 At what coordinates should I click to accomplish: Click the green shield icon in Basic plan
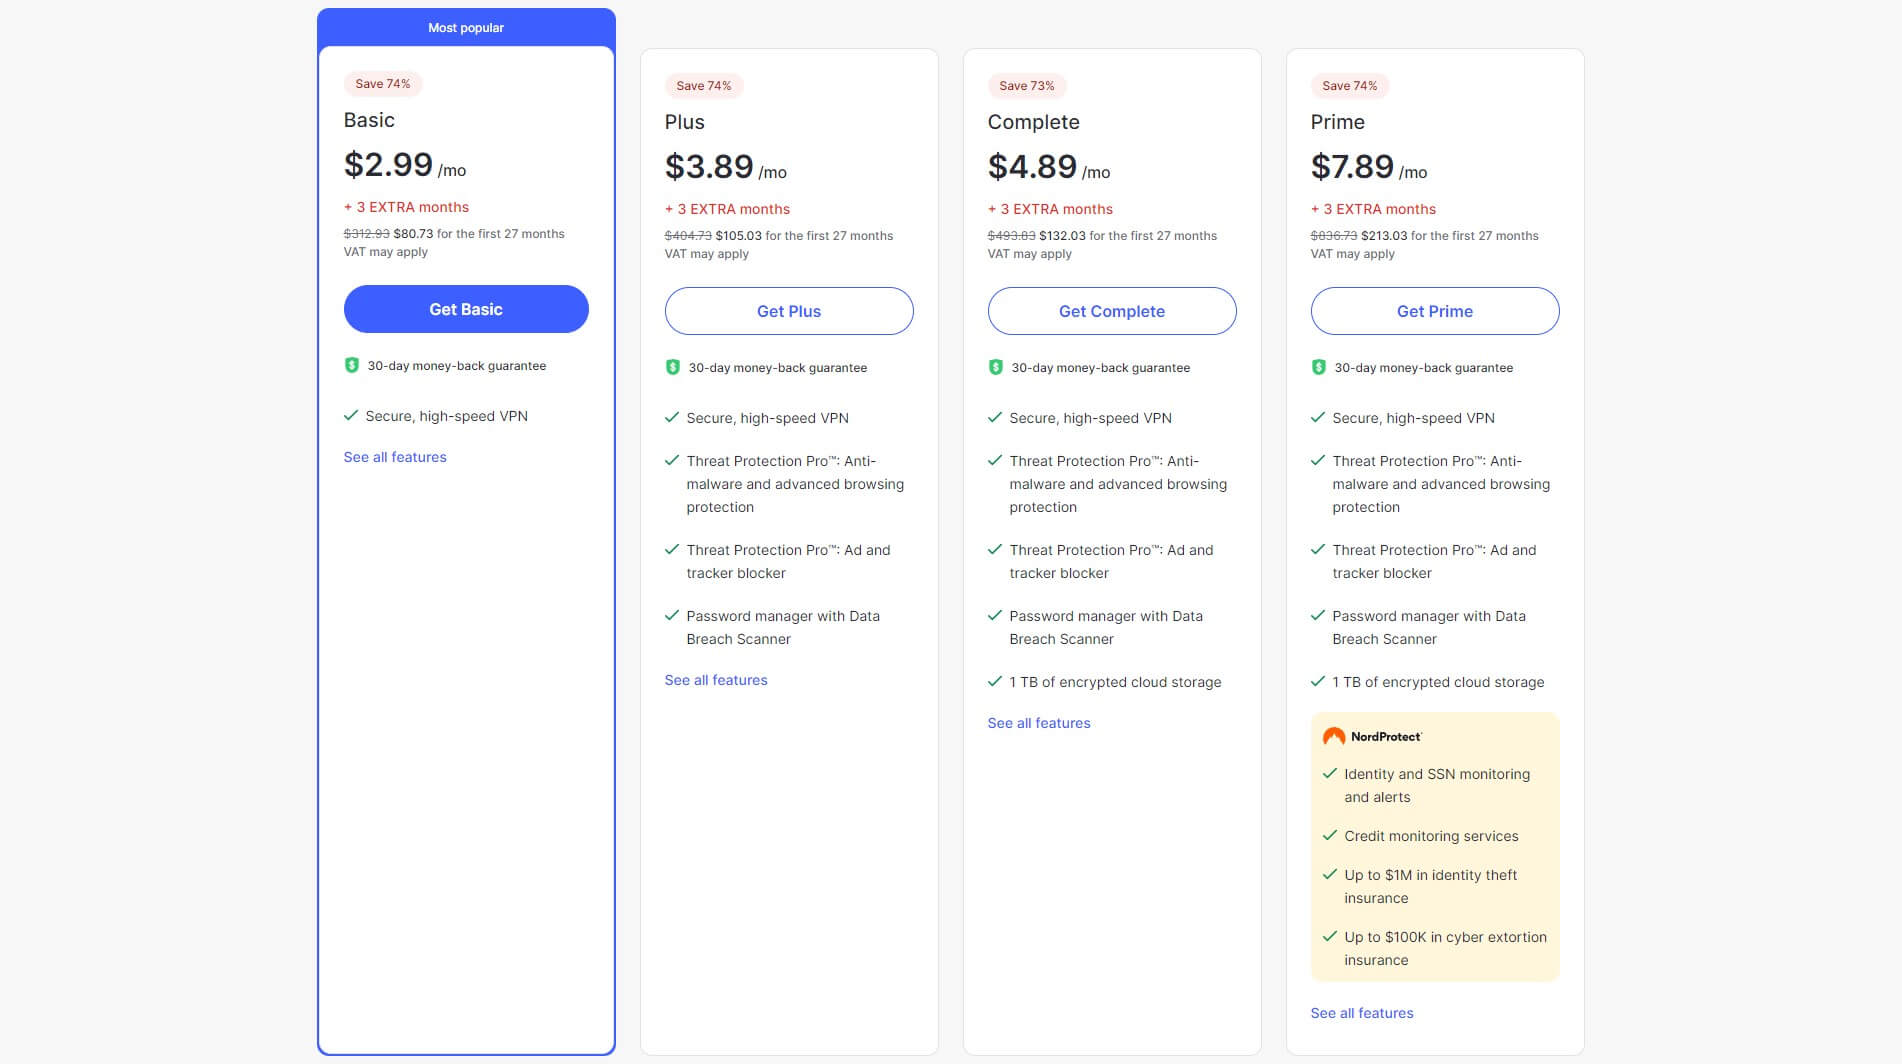(352, 366)
